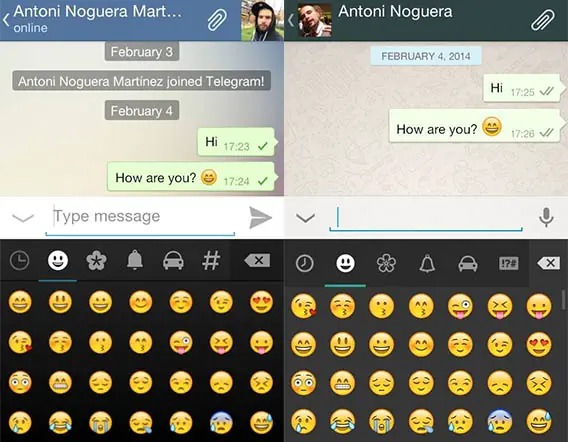Insert heart-eyes emoji in WhatsApp keyboard
The width and height of the screenshot is (568, 442).
coord(539,344)
